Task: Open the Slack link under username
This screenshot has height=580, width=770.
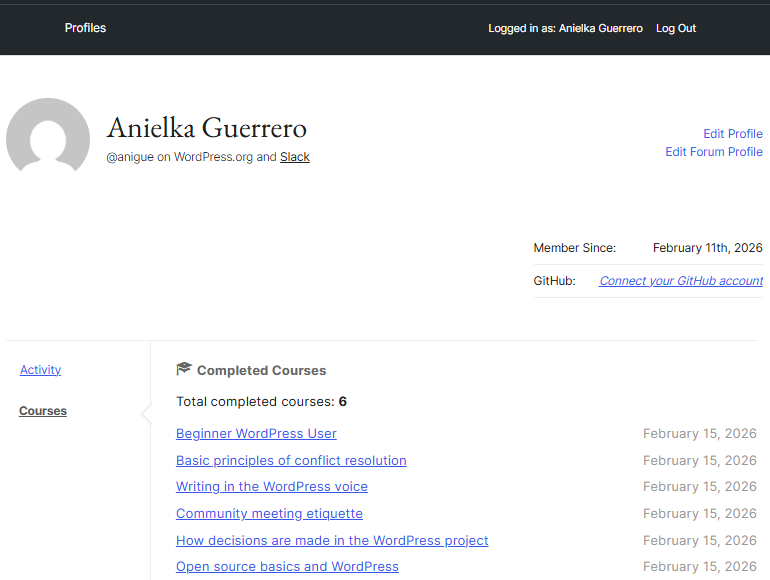Action: [295, 157]
